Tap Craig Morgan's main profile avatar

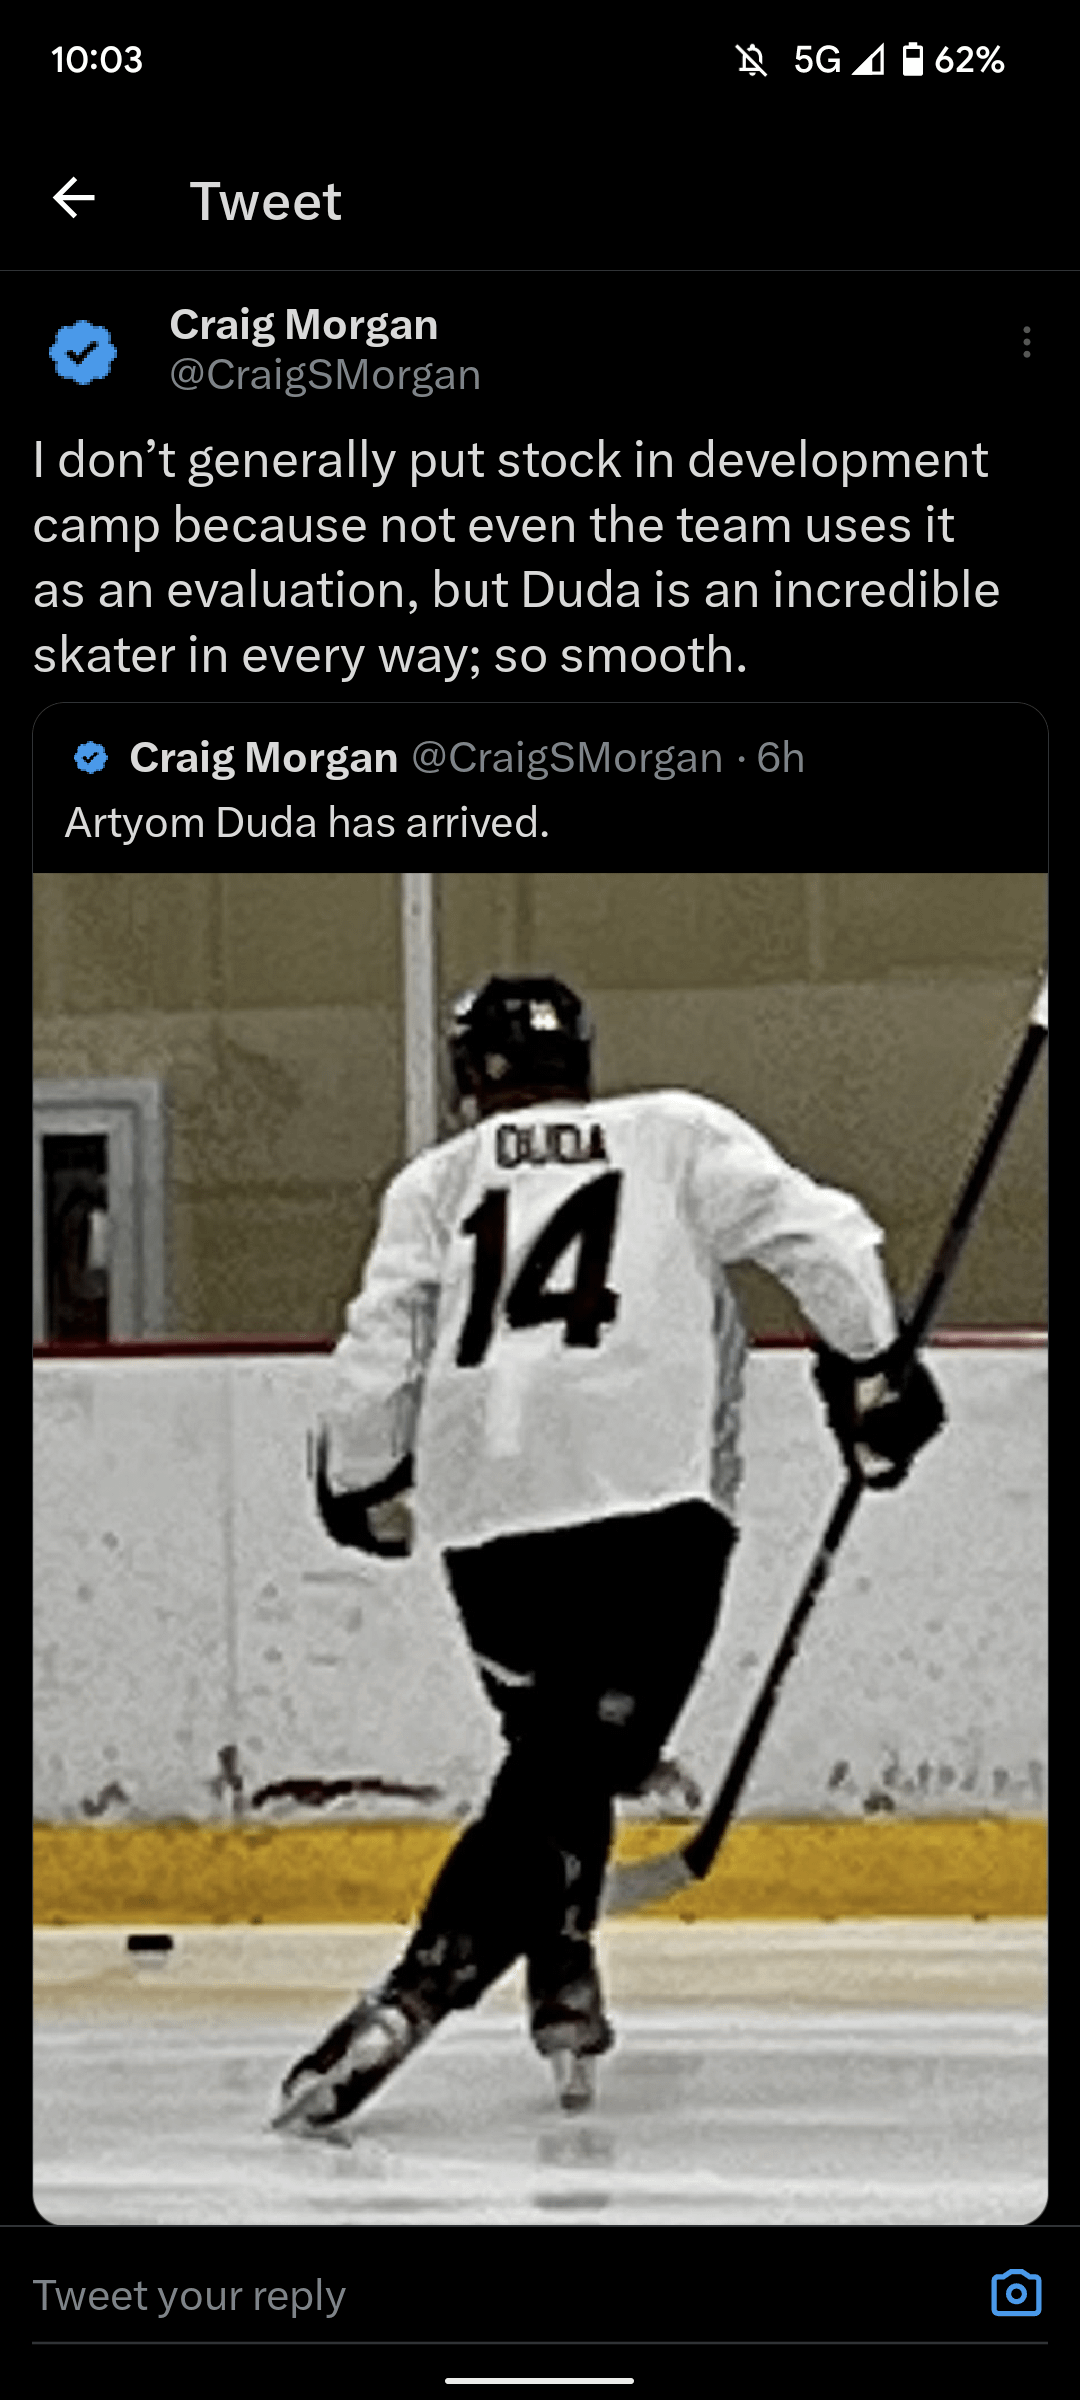pyautogui.click(x=83, y=352)
